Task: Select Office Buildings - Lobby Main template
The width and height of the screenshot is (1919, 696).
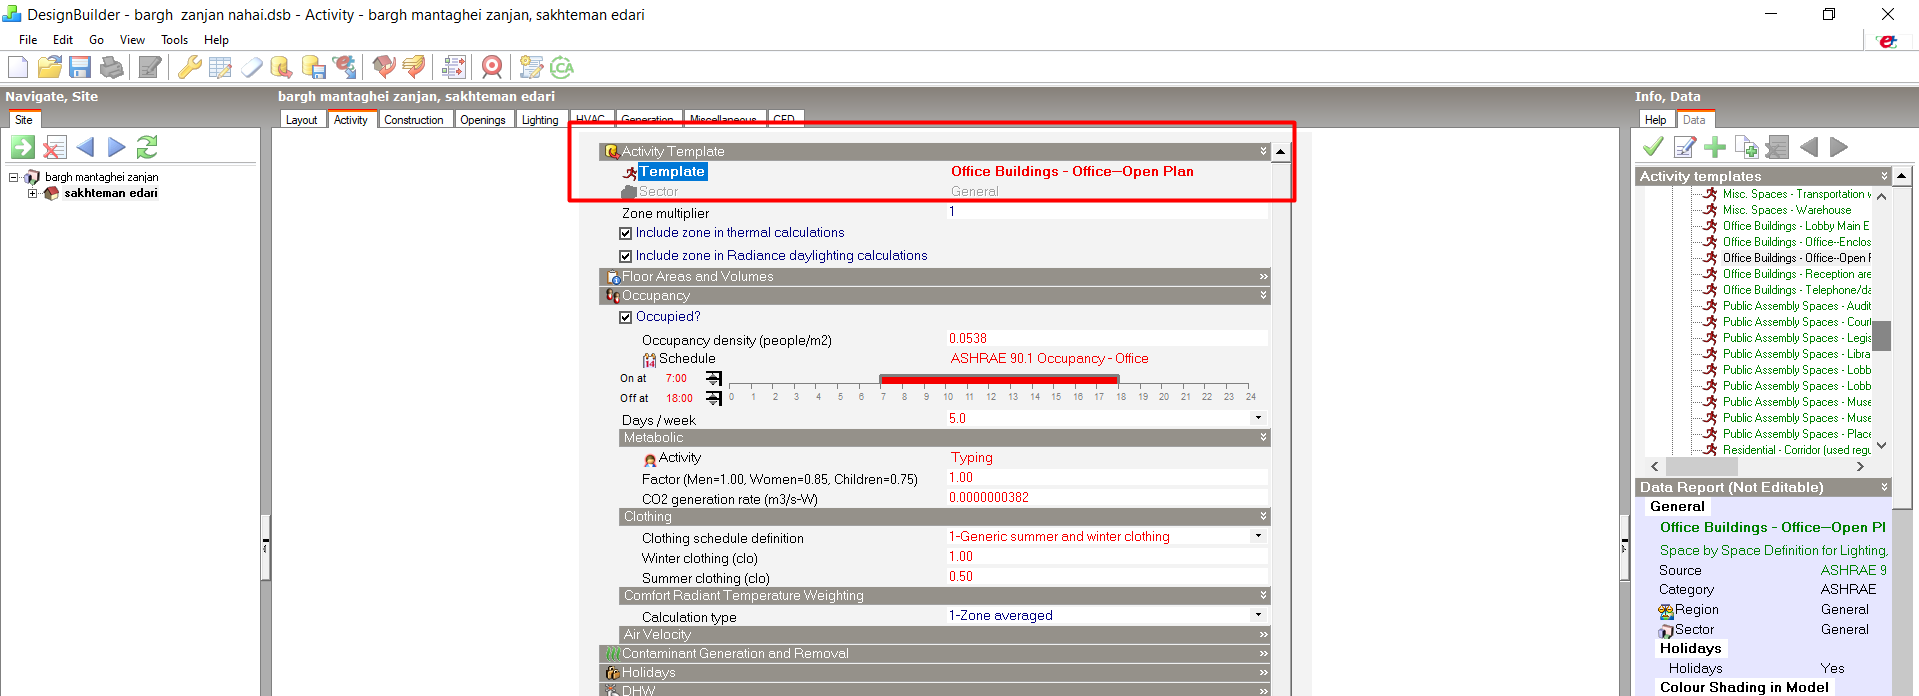Action: [1795, 226]
